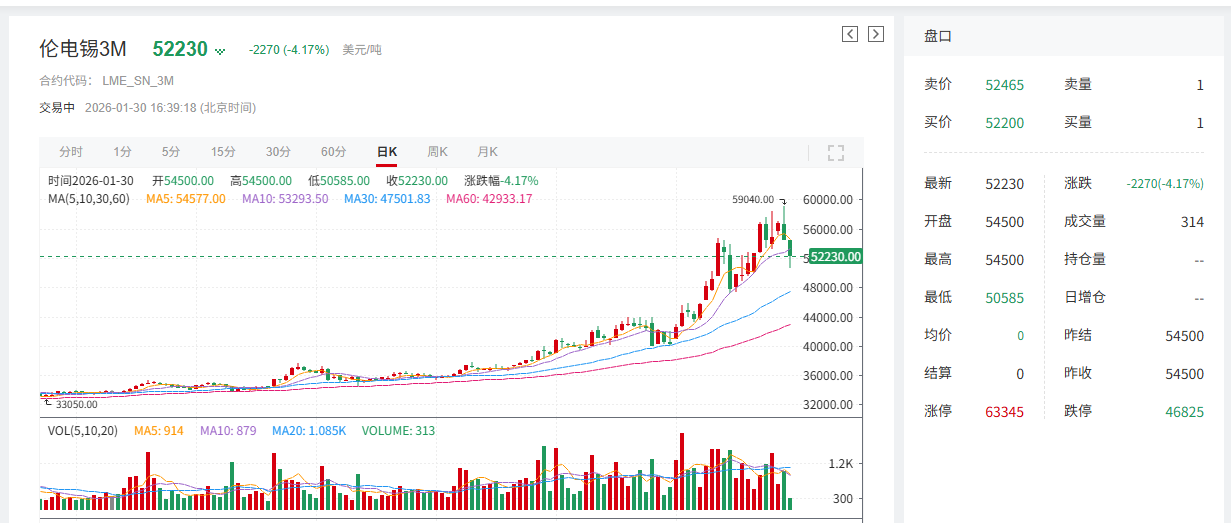Click the 最新 value 52230 in panel
This screenshot has width=1231, height=523.
1004,184
